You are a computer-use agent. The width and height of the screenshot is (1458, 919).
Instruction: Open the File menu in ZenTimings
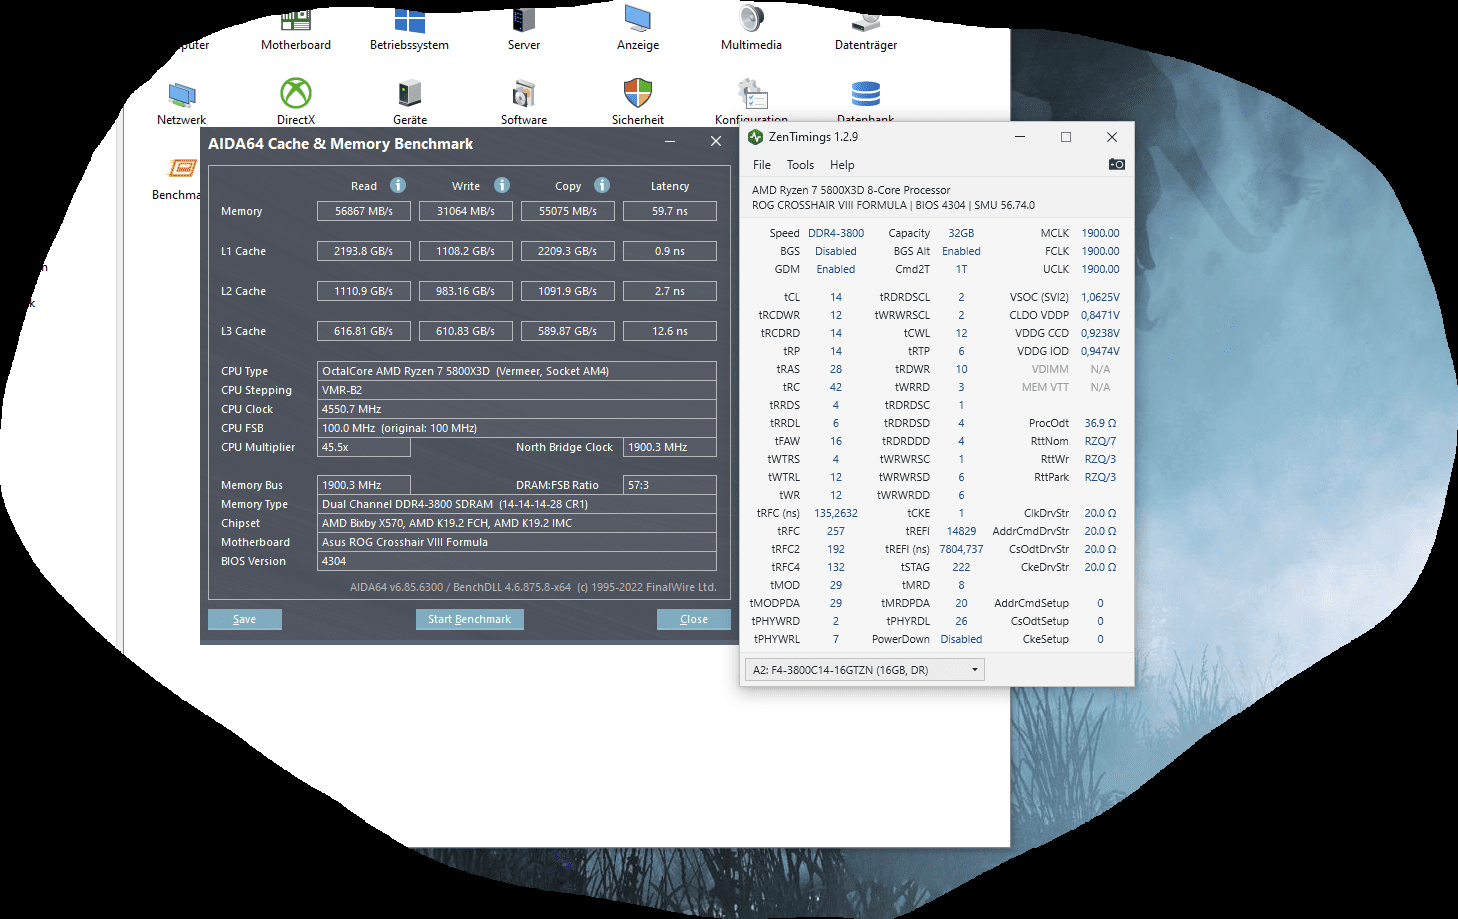click(x=762, y=165)
